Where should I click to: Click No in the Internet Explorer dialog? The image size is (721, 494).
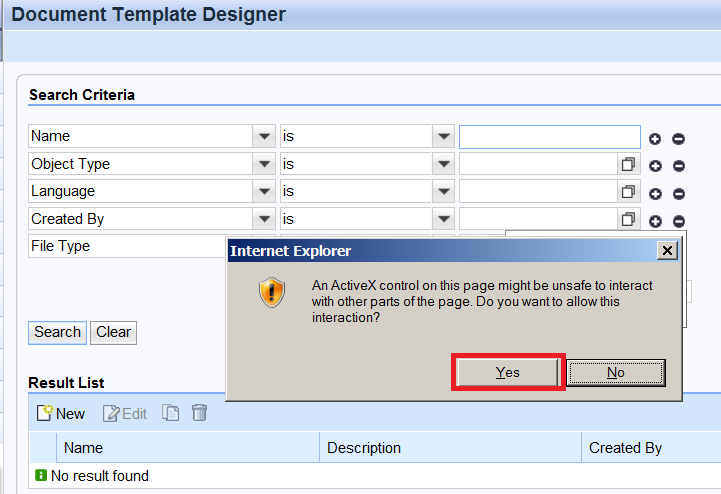tap(616, 372)
